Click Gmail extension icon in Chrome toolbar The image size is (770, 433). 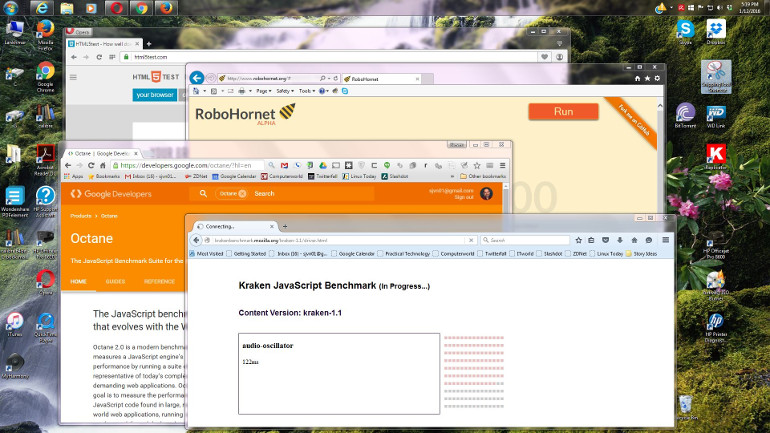[x=284, y=165]
